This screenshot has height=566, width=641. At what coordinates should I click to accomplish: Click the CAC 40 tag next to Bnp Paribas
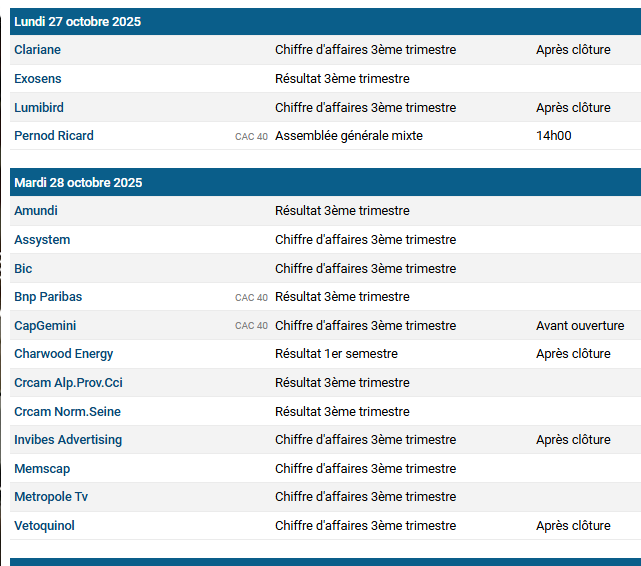pyautogui.click(x=251, y=298)
